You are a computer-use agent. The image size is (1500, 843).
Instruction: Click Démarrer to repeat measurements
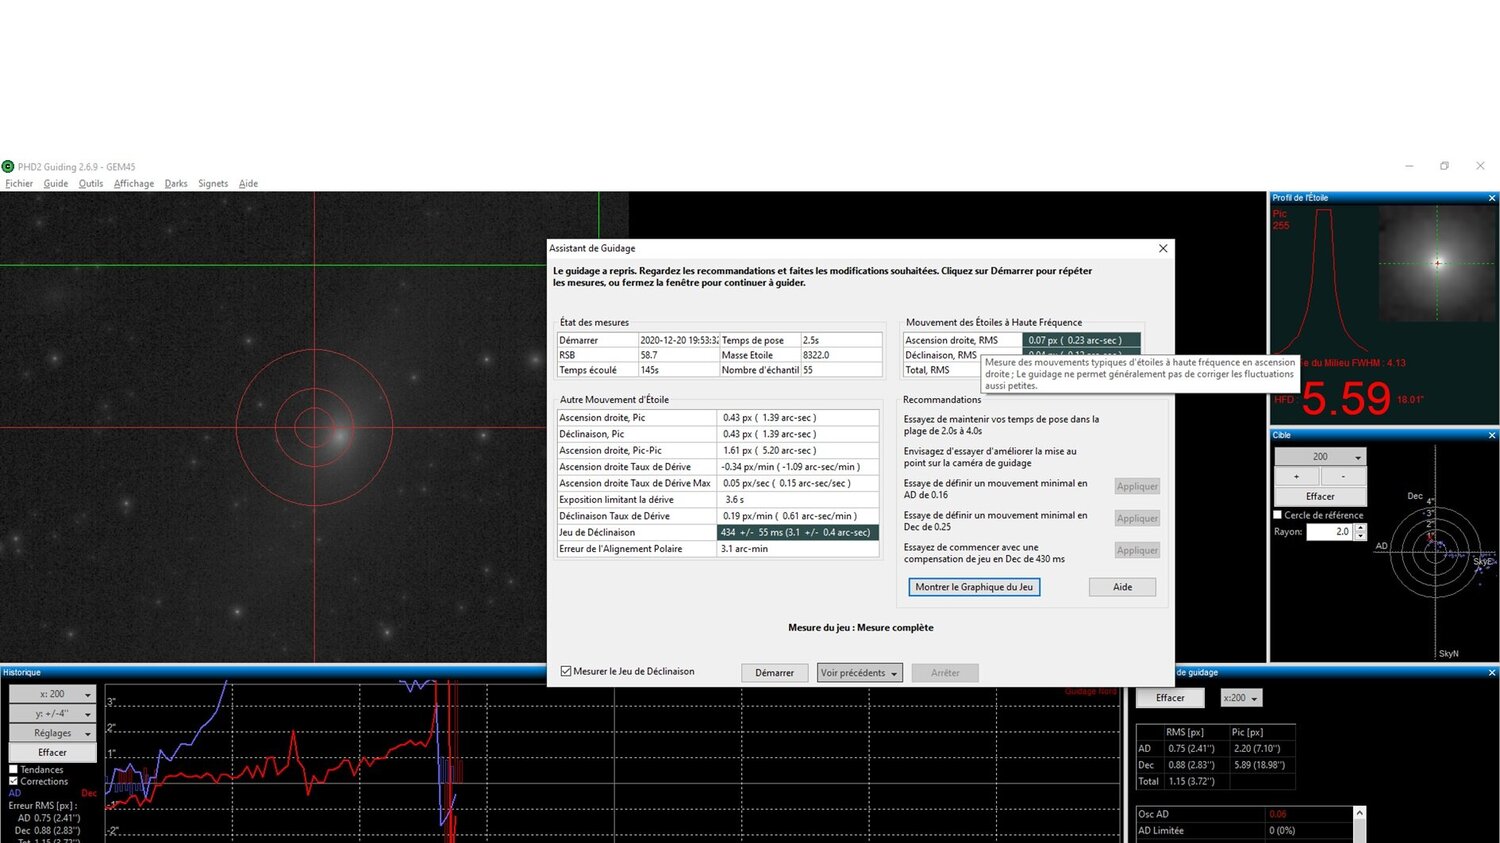coord(774,673)
